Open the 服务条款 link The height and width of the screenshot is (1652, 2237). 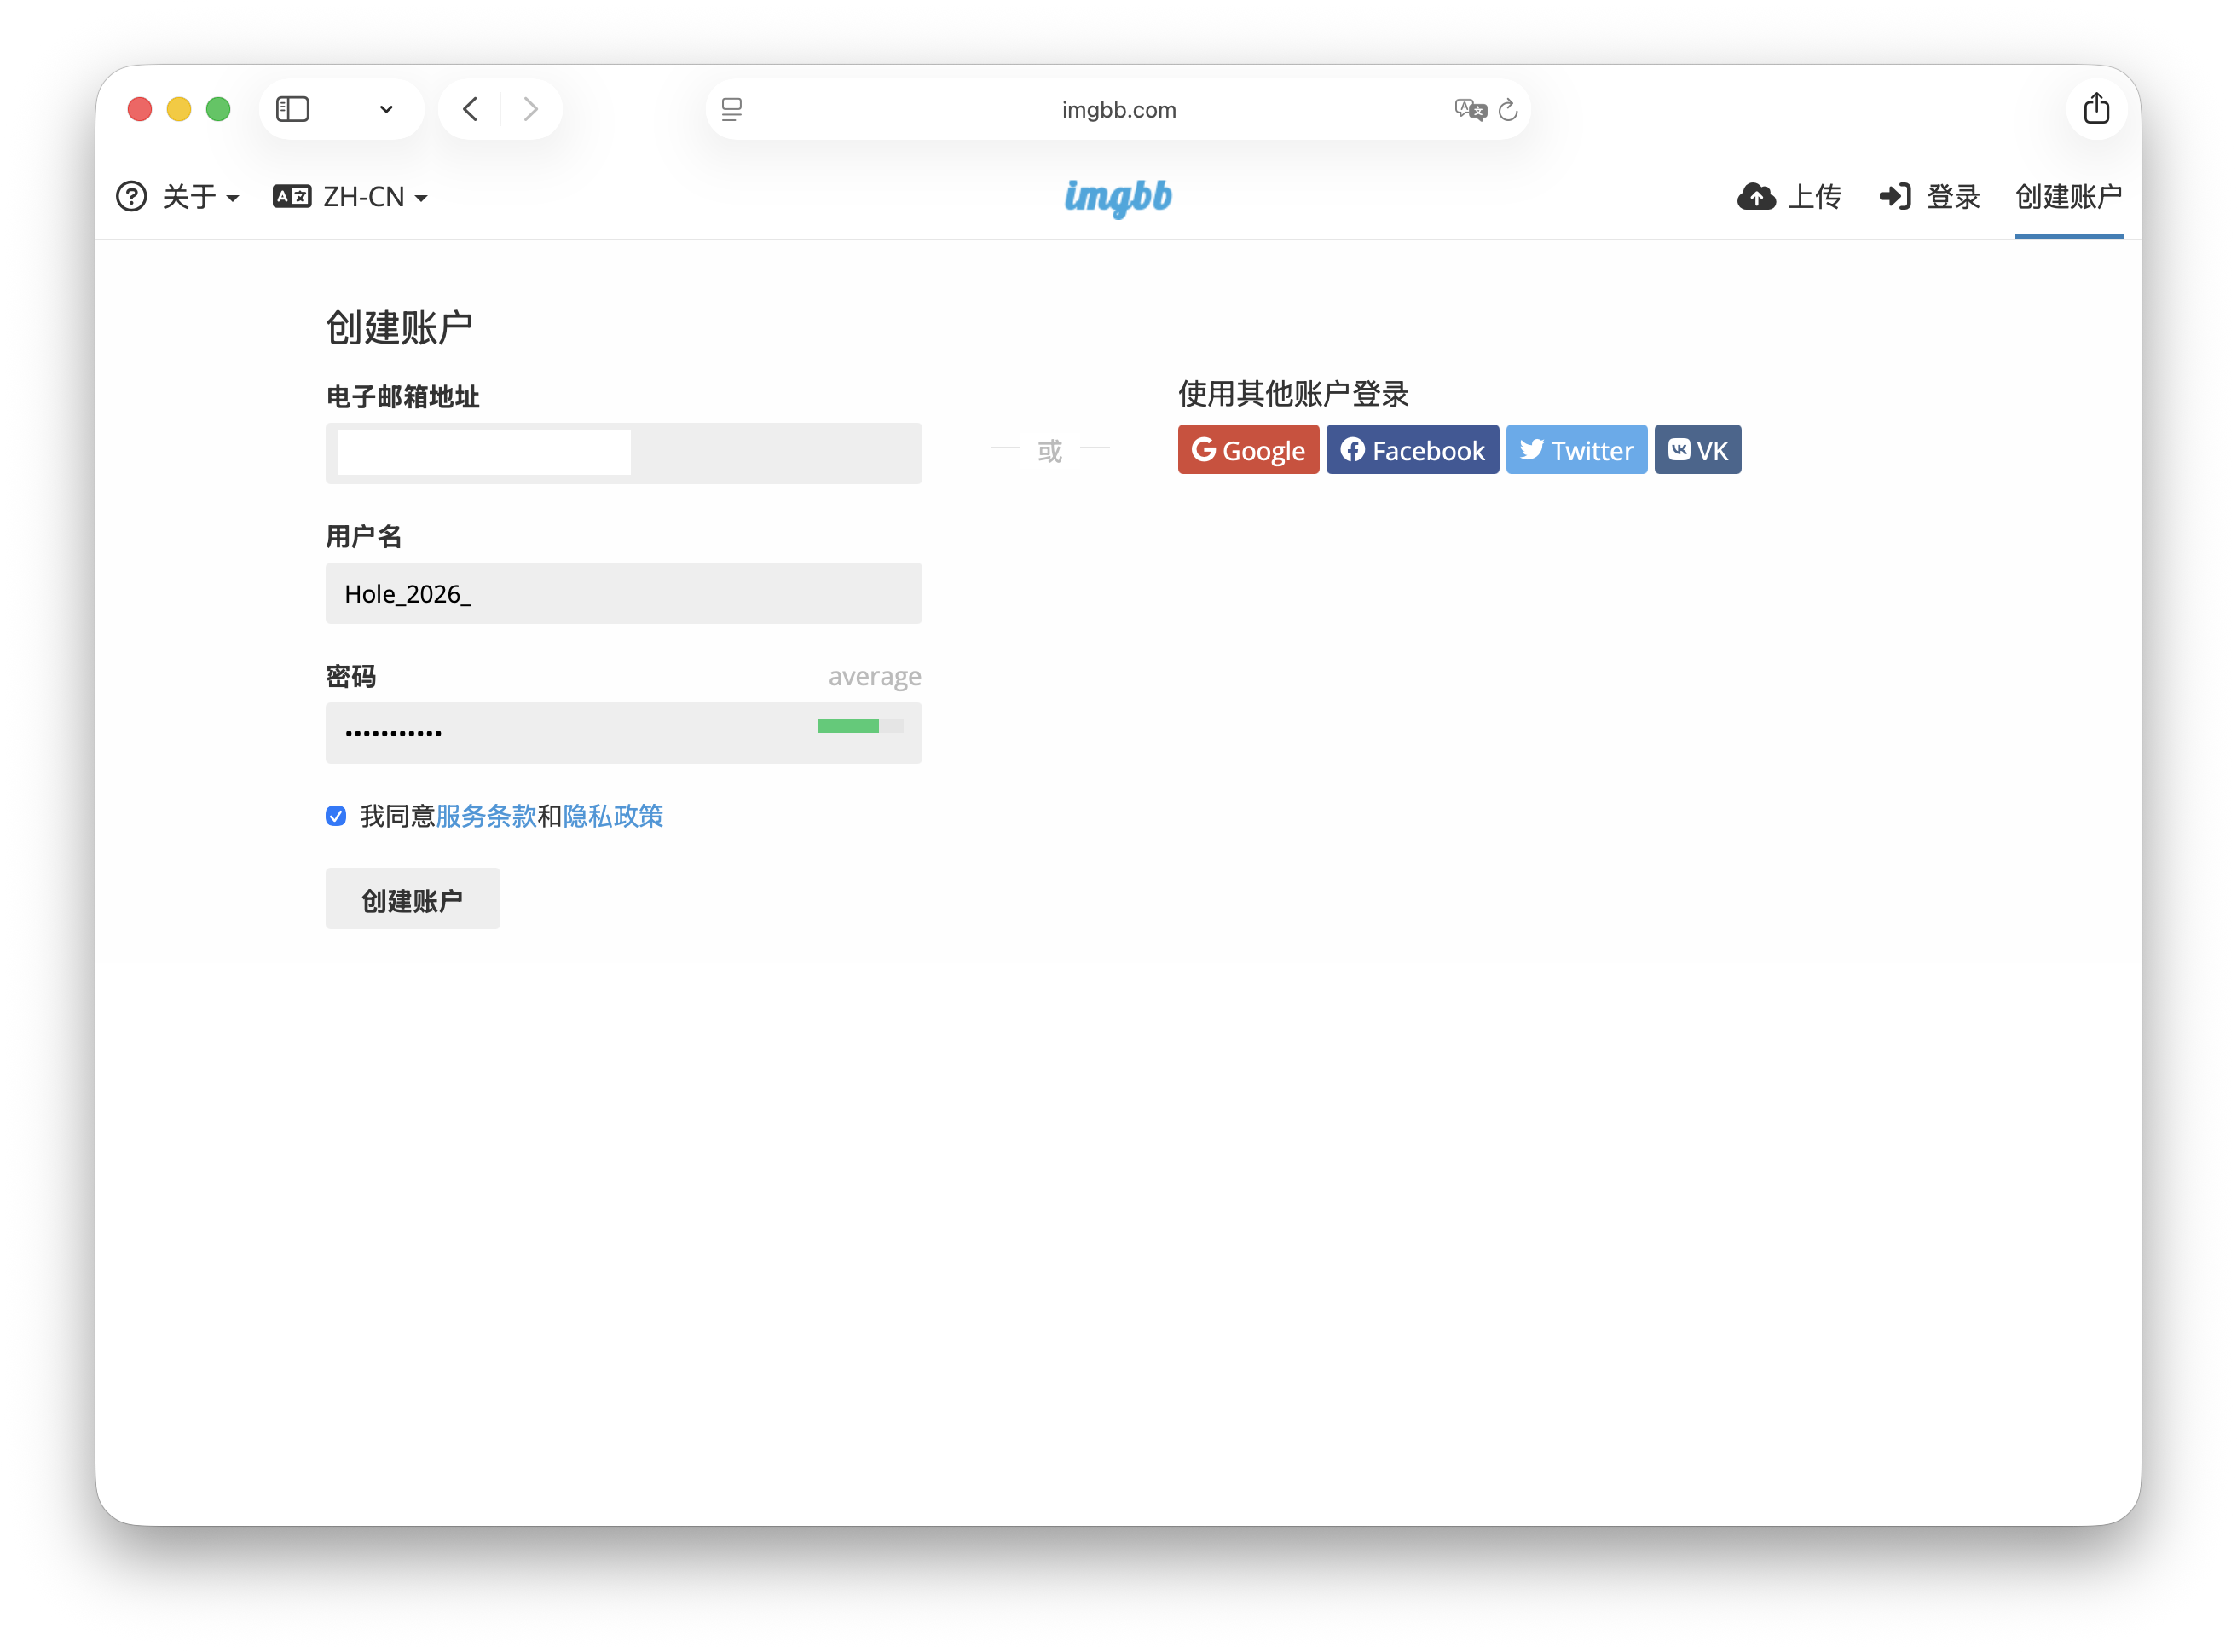(x=485, y=816)
